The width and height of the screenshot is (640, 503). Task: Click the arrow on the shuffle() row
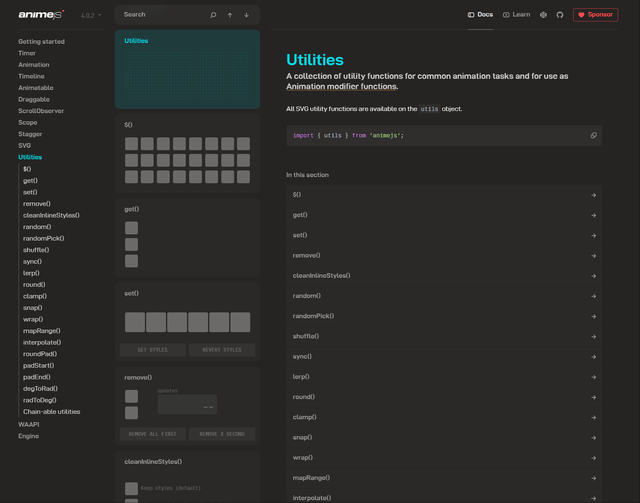(x=593, y=336)
